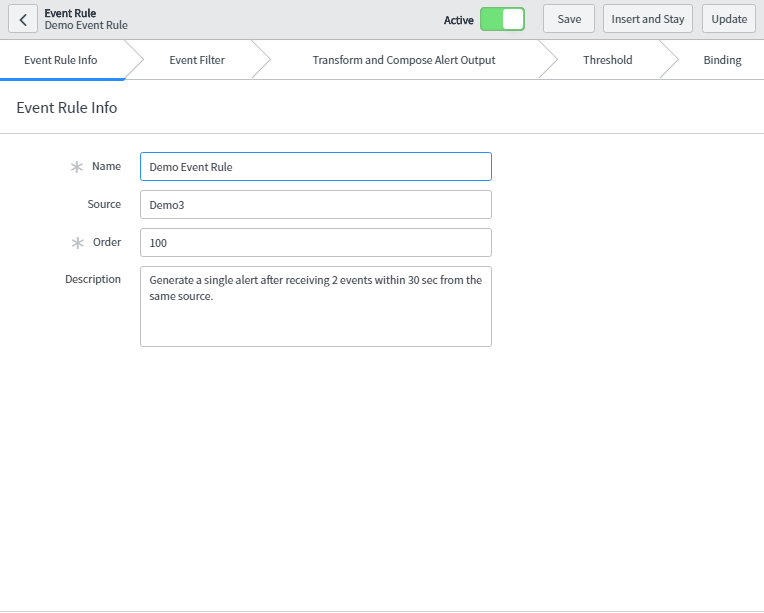Switch to the Event Rule Info tab
This screenshot has height=613, width=764.
(x=61, y=60)
